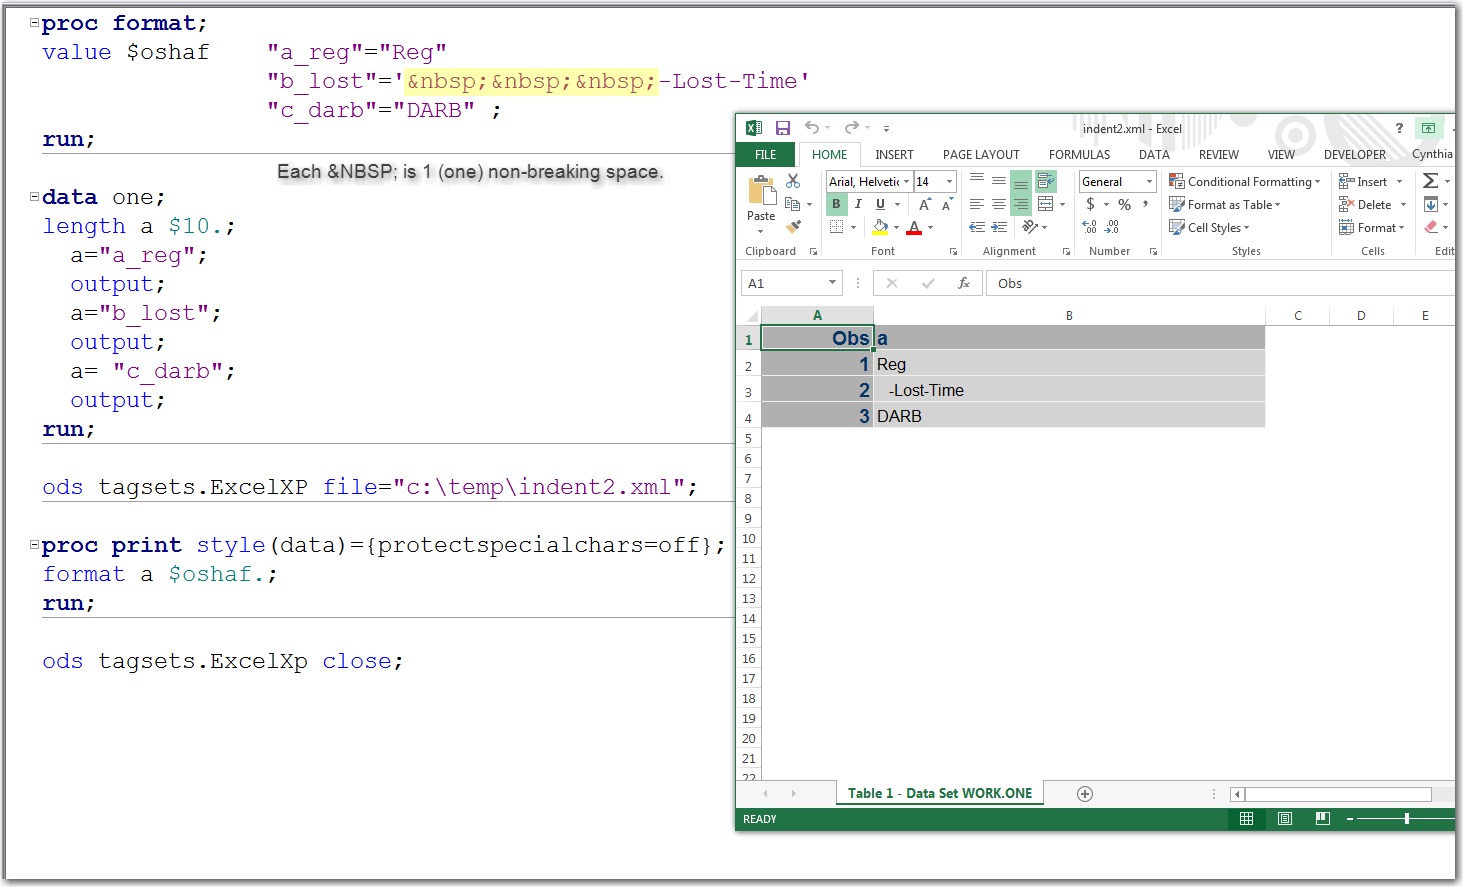
Task: Switch to Page Layout view on status bar
Action: [1284, 818]
